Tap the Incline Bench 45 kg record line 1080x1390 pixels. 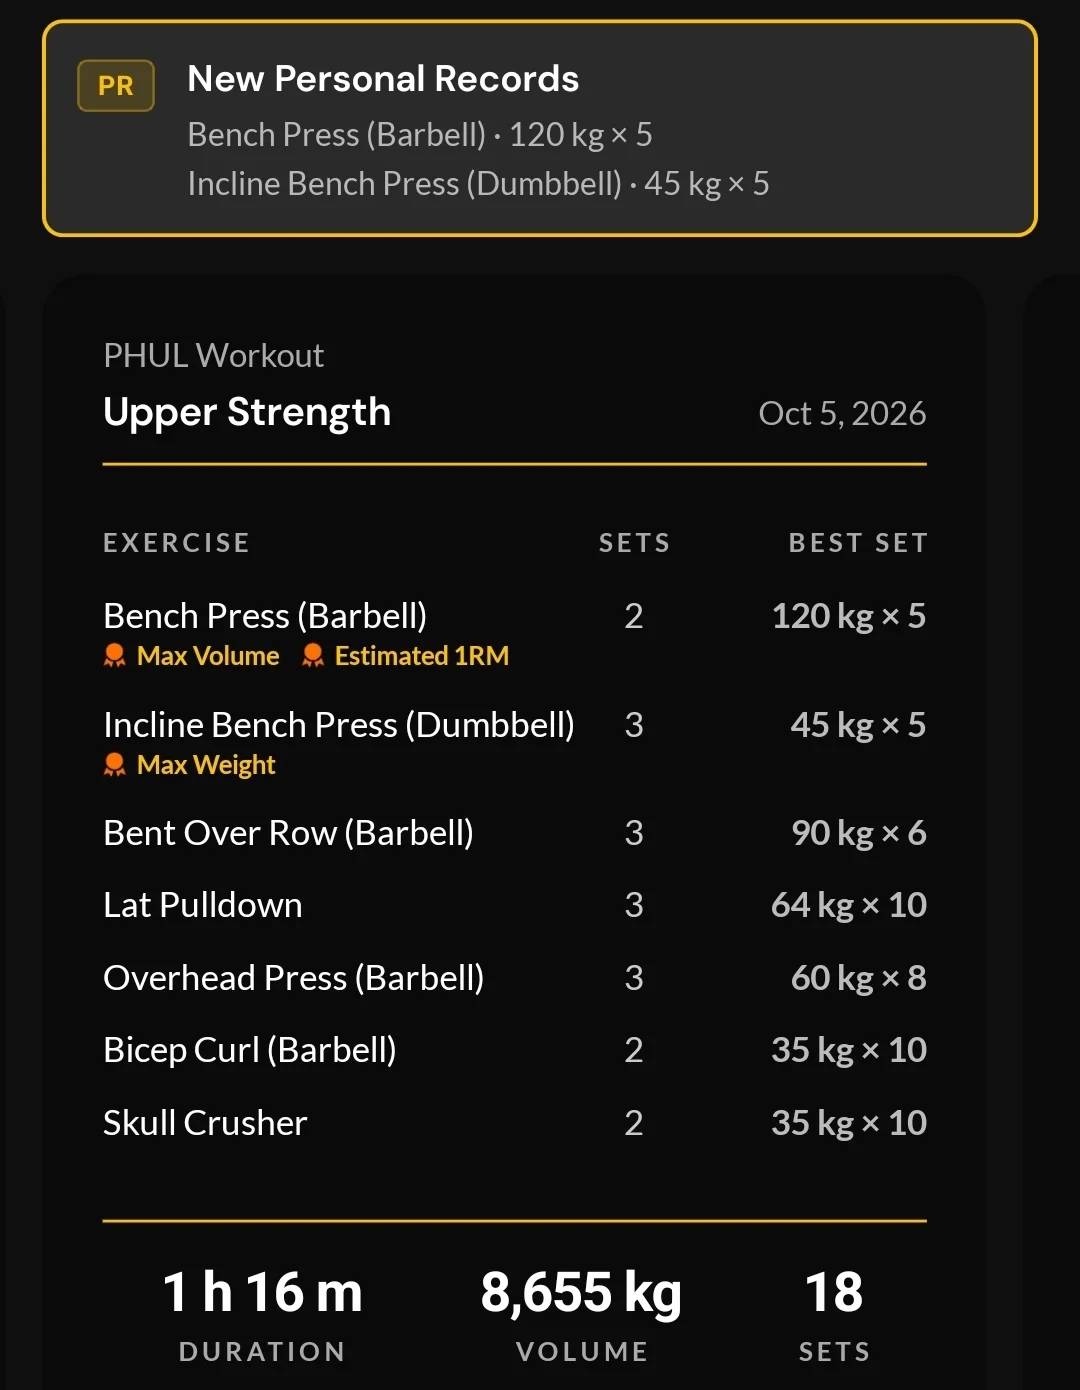point(478,184)
